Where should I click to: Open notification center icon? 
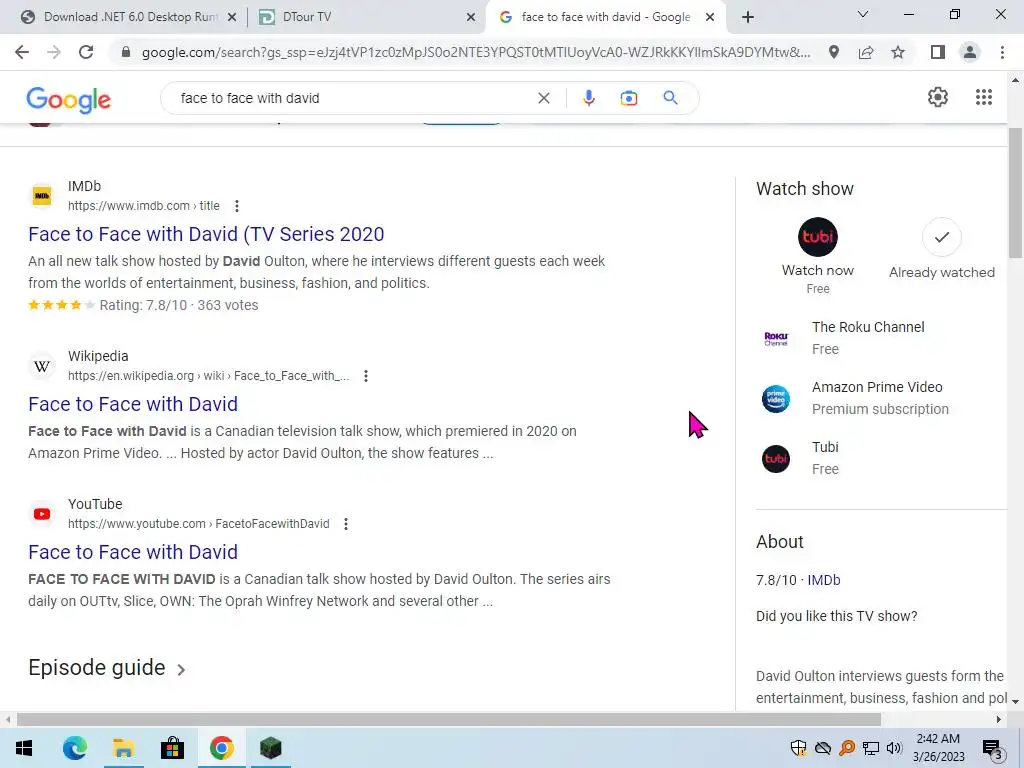pyautogui.click(x=991, y=748)
